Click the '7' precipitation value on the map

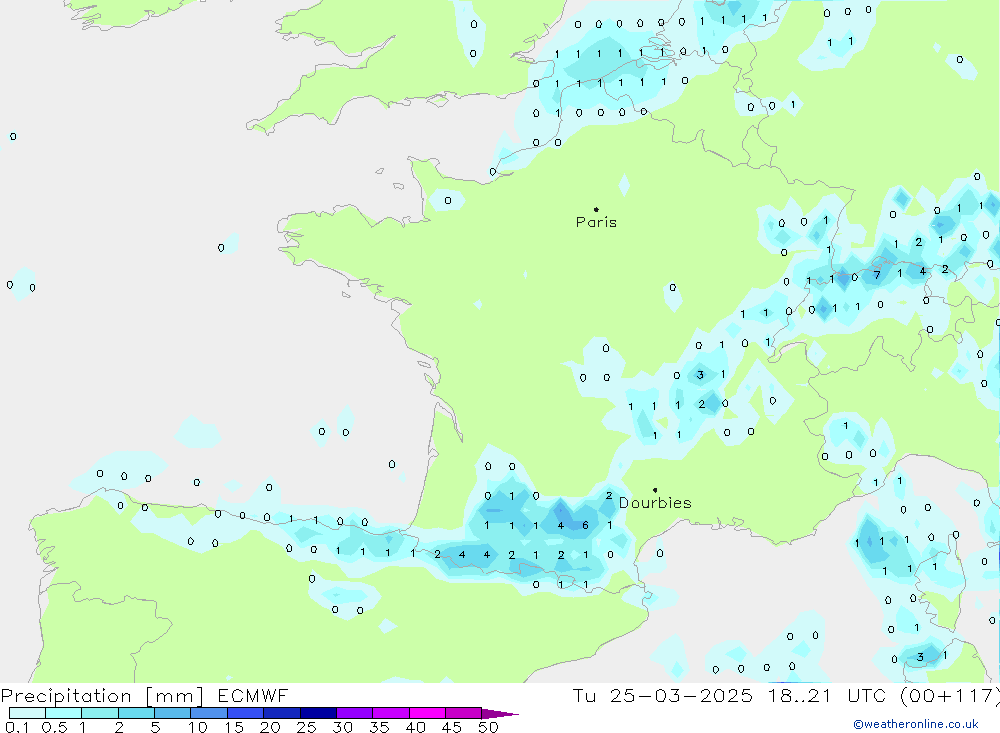point(877,275)
